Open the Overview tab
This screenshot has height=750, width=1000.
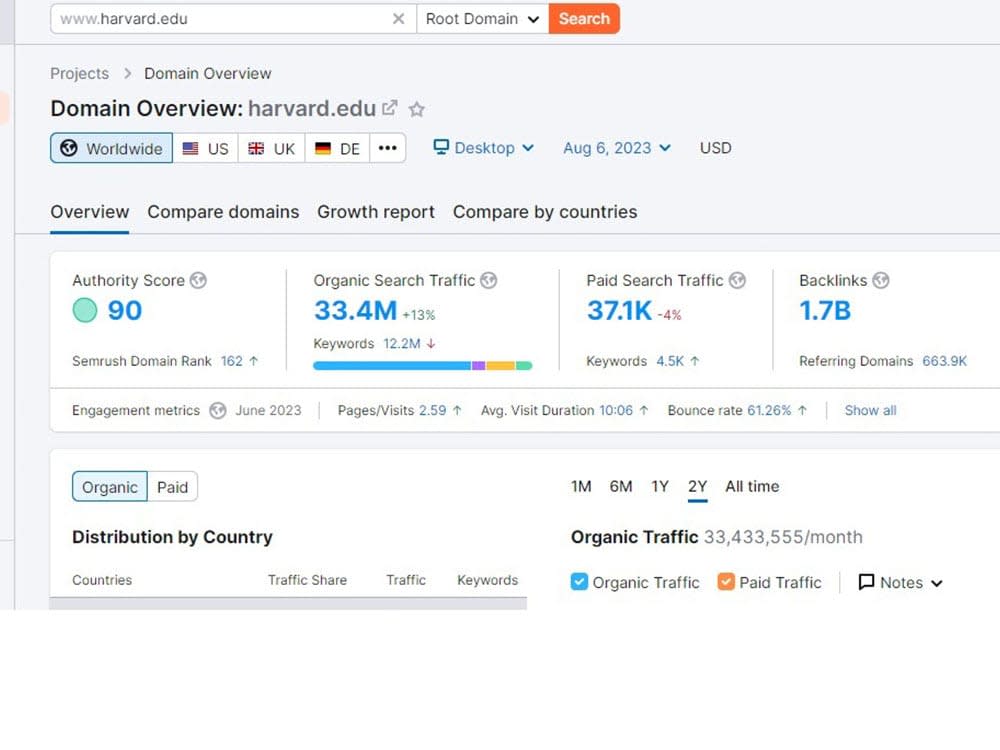pos(90,212)
